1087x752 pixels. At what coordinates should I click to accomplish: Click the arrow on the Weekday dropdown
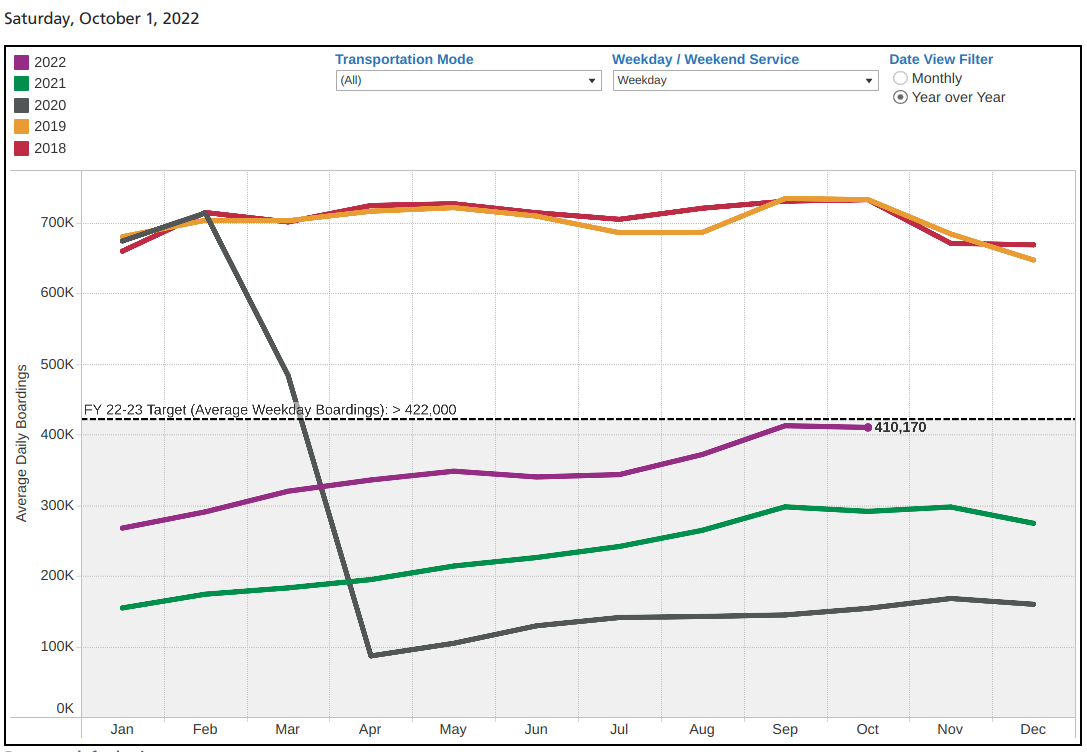(x=869, y=80)
